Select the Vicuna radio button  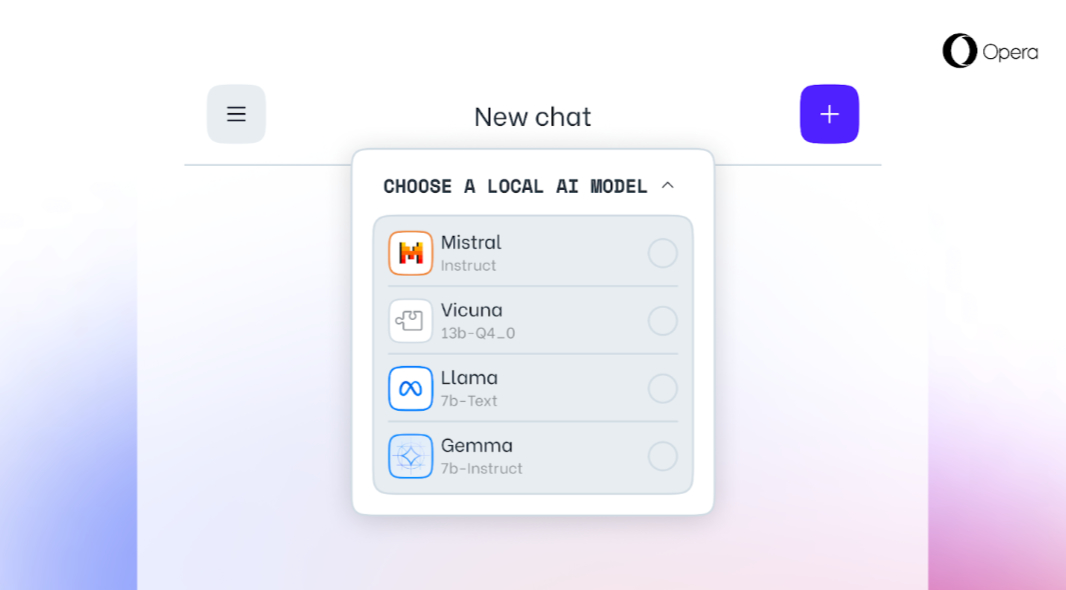tap(662, 321)
